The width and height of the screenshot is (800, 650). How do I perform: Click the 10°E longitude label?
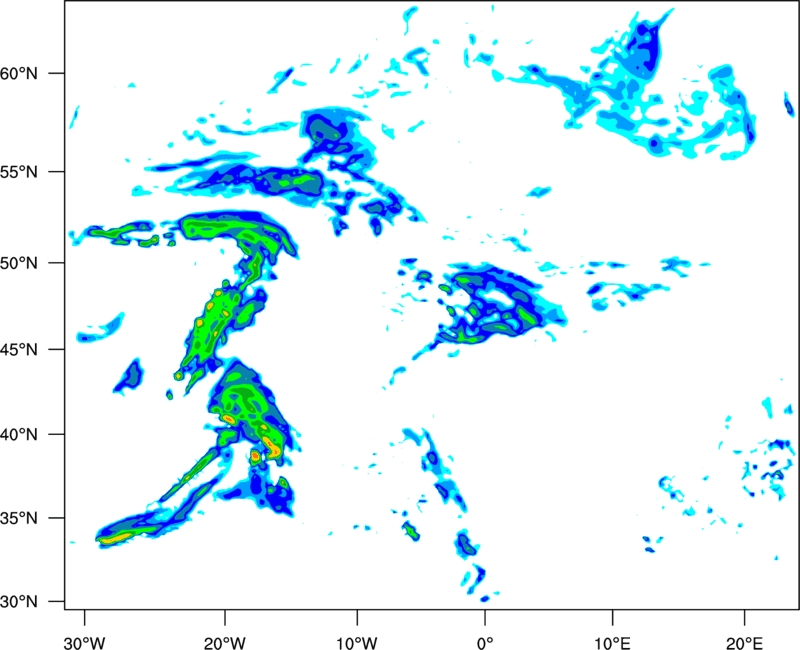pyautogui.click(x=612, y=643)
